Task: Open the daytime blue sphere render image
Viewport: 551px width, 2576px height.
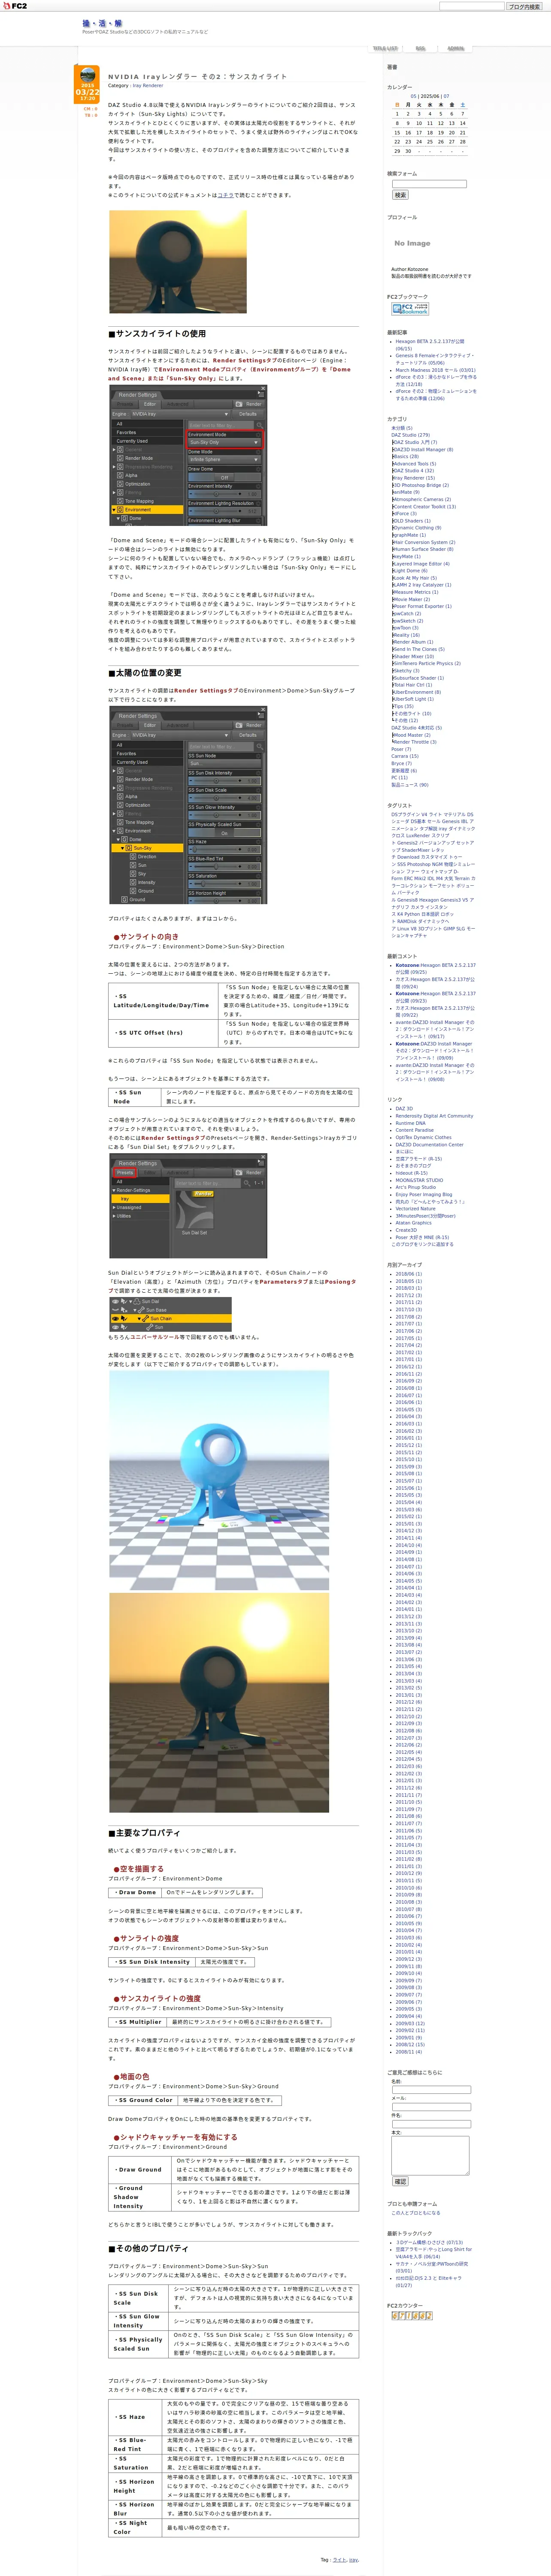Action: point(219,1480)
